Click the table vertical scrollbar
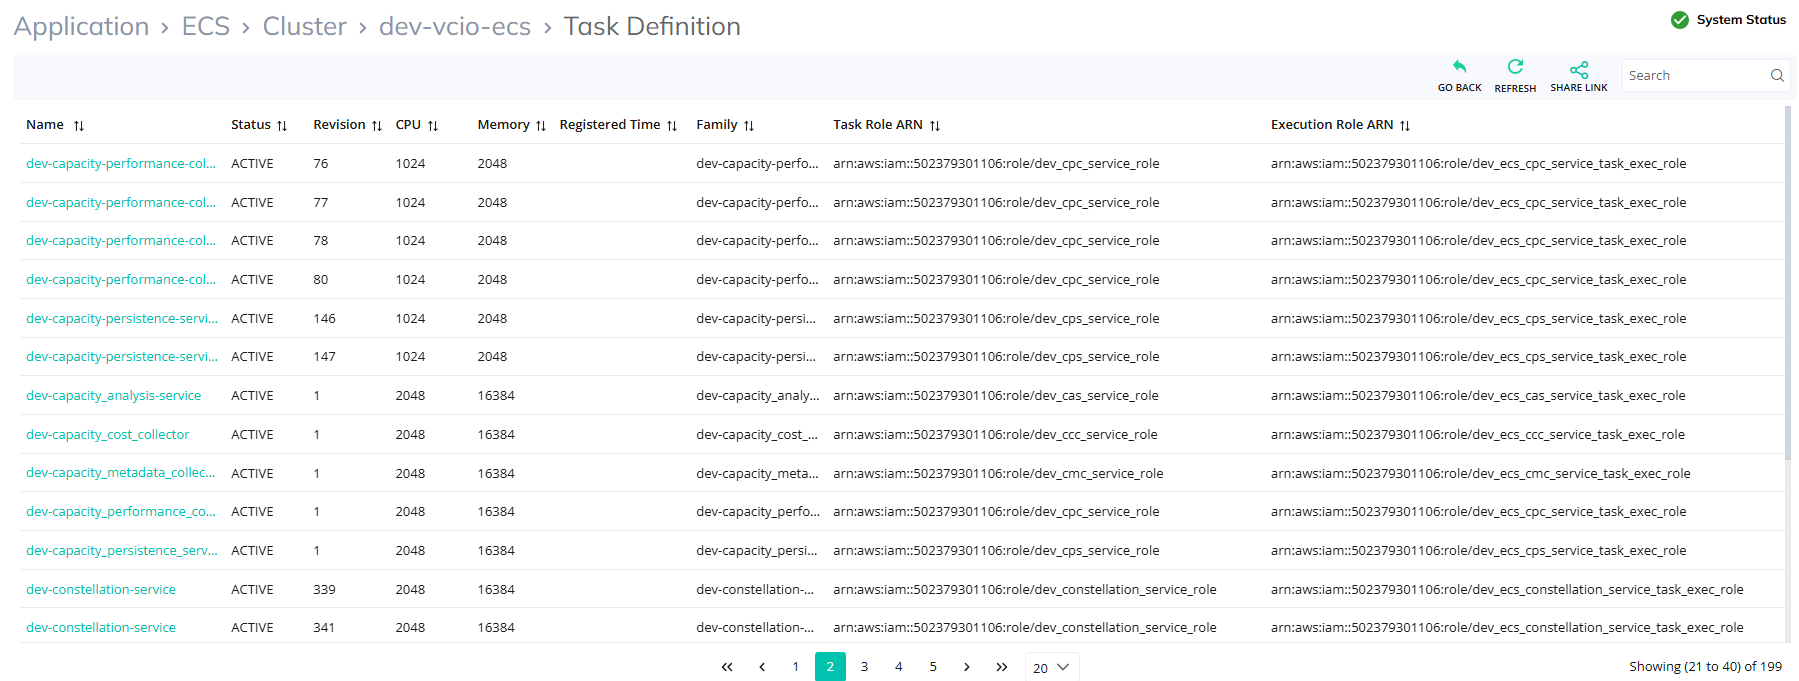The image size is (1799, 681). point(1788,285)
